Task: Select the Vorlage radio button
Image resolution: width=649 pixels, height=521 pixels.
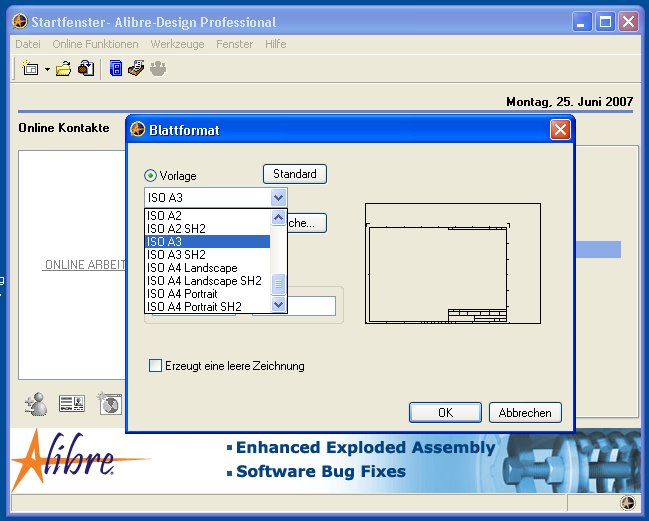Action: (x=150, y=175)
